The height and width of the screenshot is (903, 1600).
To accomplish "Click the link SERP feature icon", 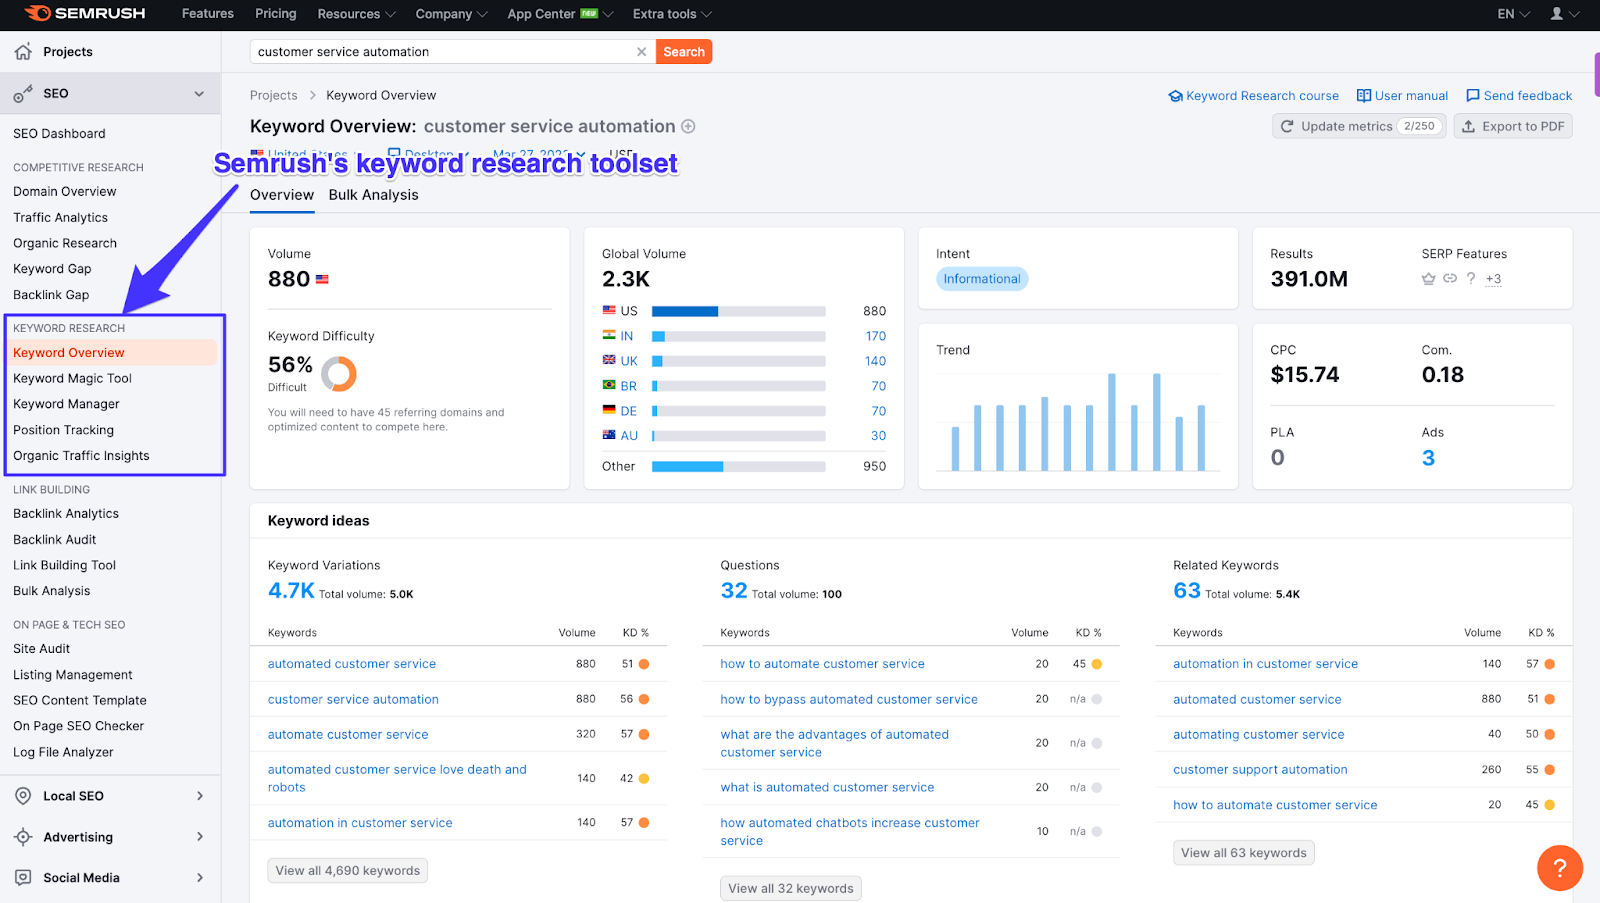I will coord(1450,279).
